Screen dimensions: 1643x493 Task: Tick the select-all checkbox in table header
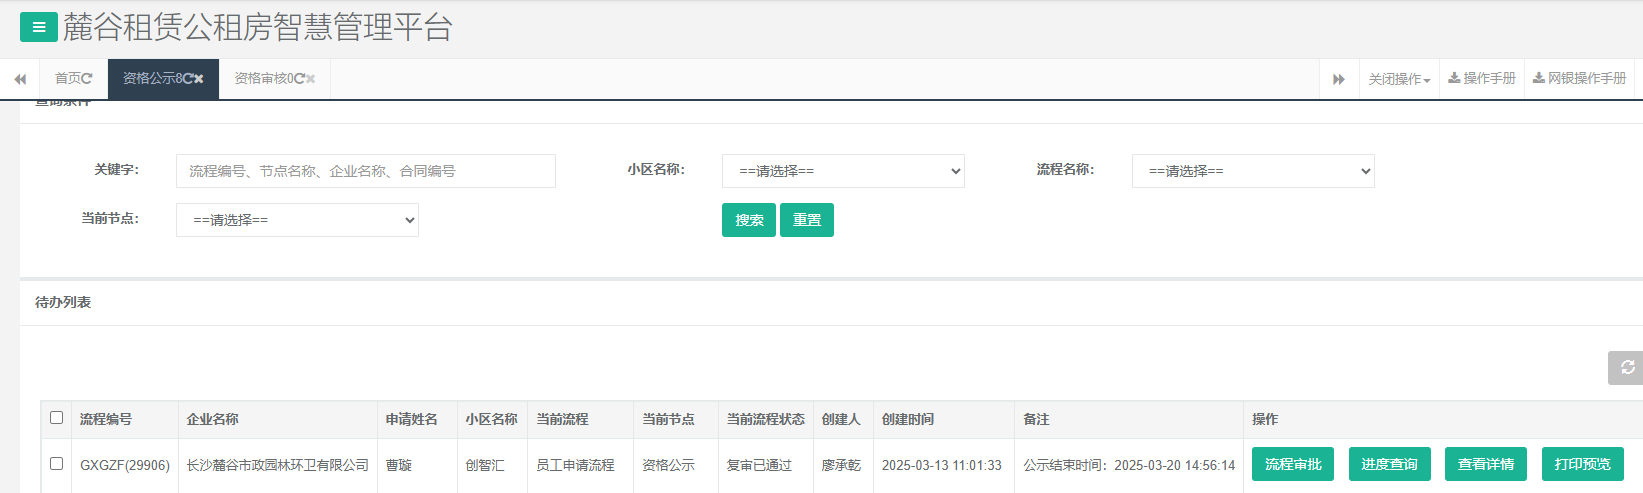(56, 418)
